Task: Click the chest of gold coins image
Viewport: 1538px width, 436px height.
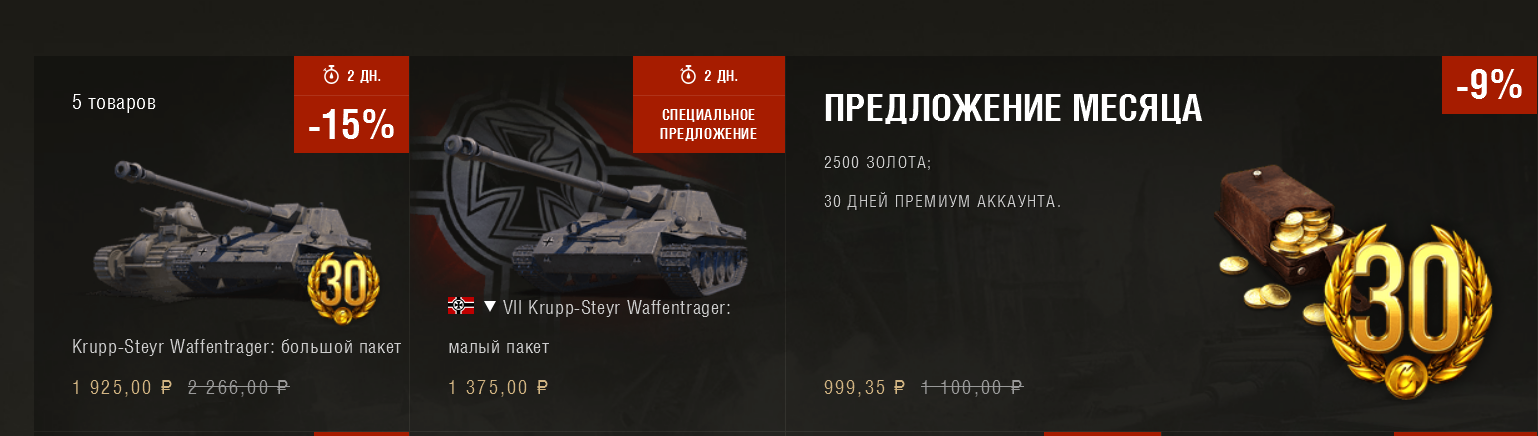Action: 1270,238
